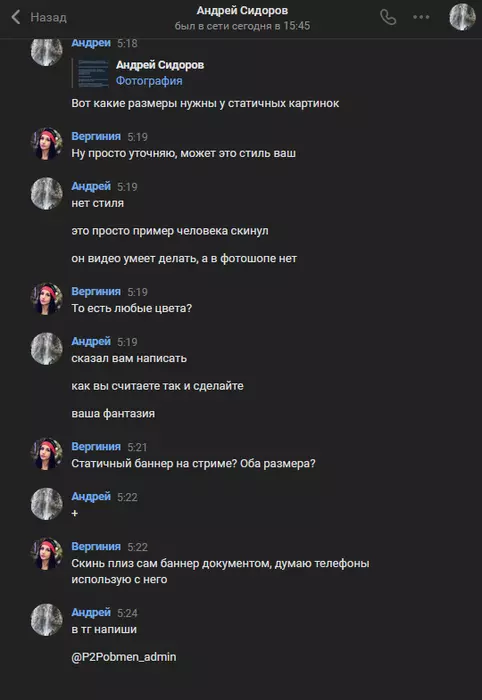Click forwarded author name Андрей Сидоров in quote
The height and width of the screenshot is (700, 482).
click(160, 65)
